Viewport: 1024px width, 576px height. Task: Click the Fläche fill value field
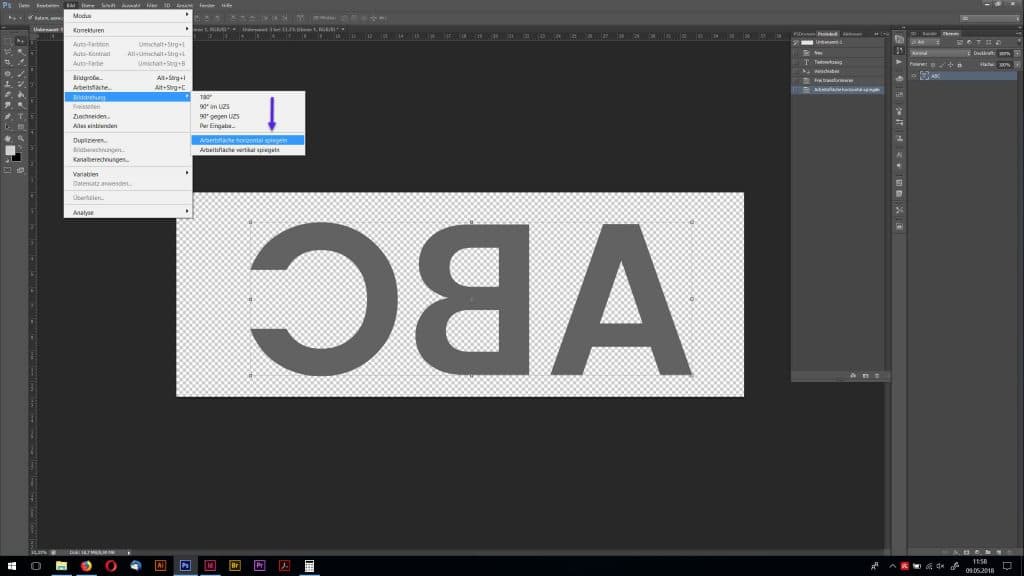click(x=1004, y=65)
